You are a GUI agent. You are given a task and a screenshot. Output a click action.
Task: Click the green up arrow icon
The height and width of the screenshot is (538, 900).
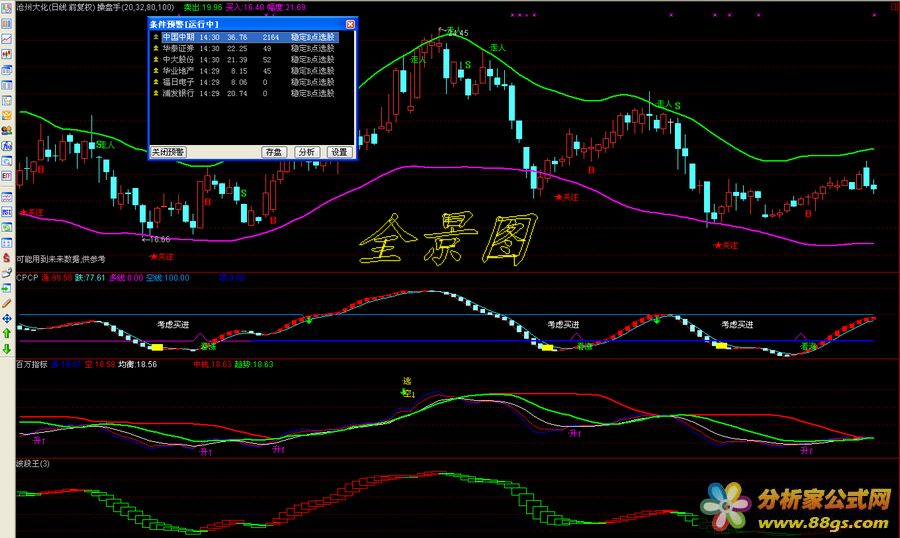point(6,334)
